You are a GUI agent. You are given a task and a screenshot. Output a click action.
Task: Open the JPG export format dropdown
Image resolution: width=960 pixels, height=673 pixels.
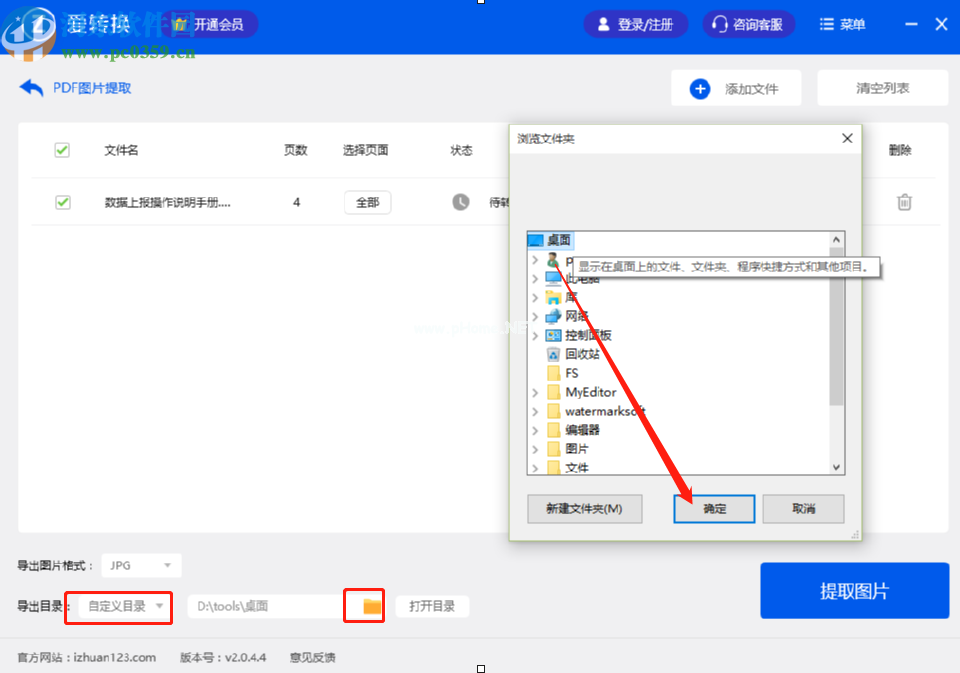click(x=141, y=566)
